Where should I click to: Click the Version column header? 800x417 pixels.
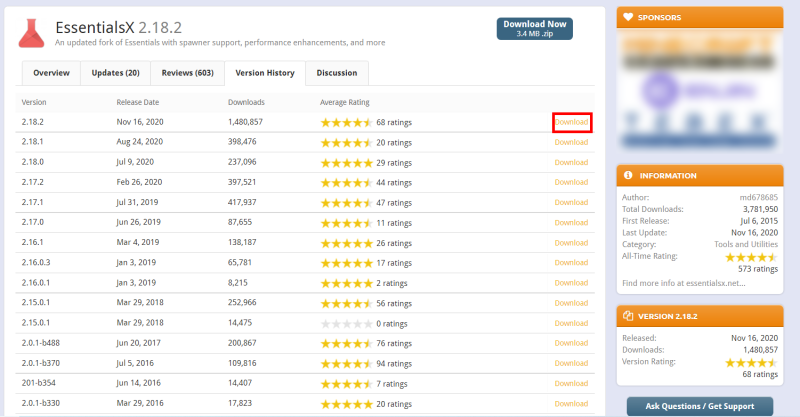point(34,102)
